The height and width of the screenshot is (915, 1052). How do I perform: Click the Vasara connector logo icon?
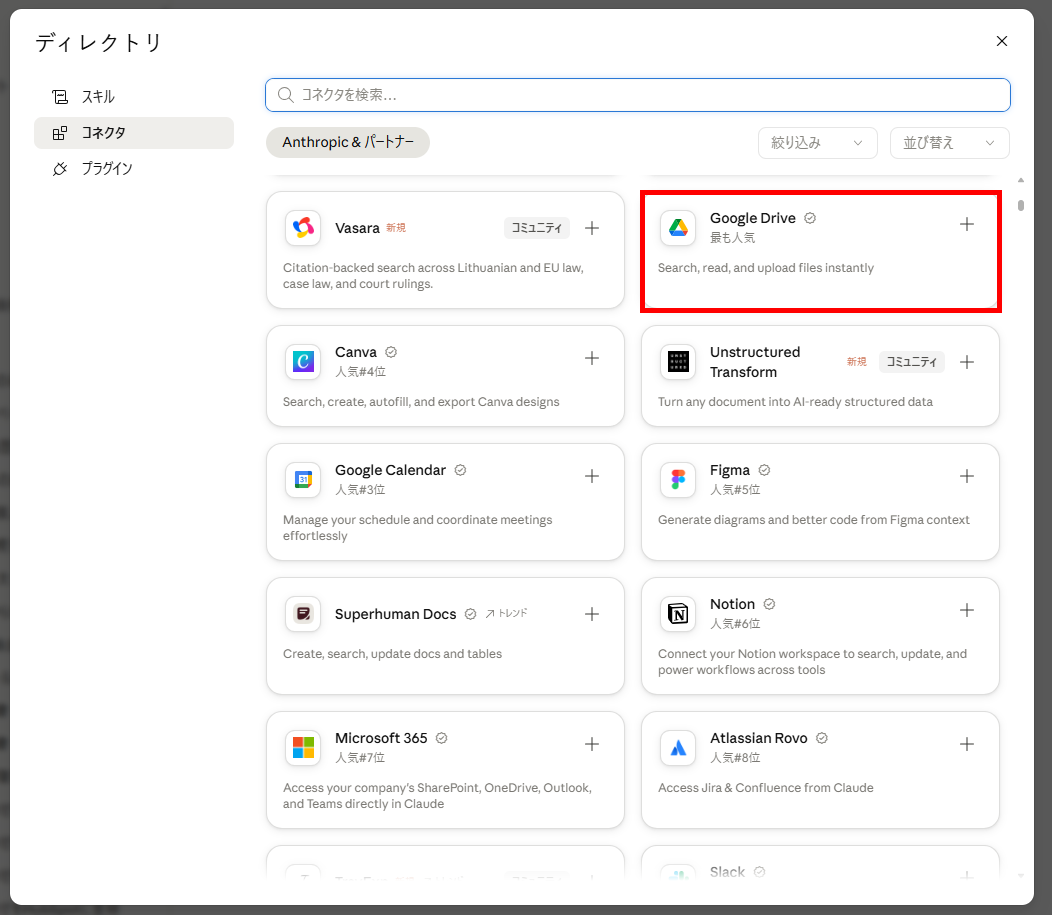(x=303, y=228)
